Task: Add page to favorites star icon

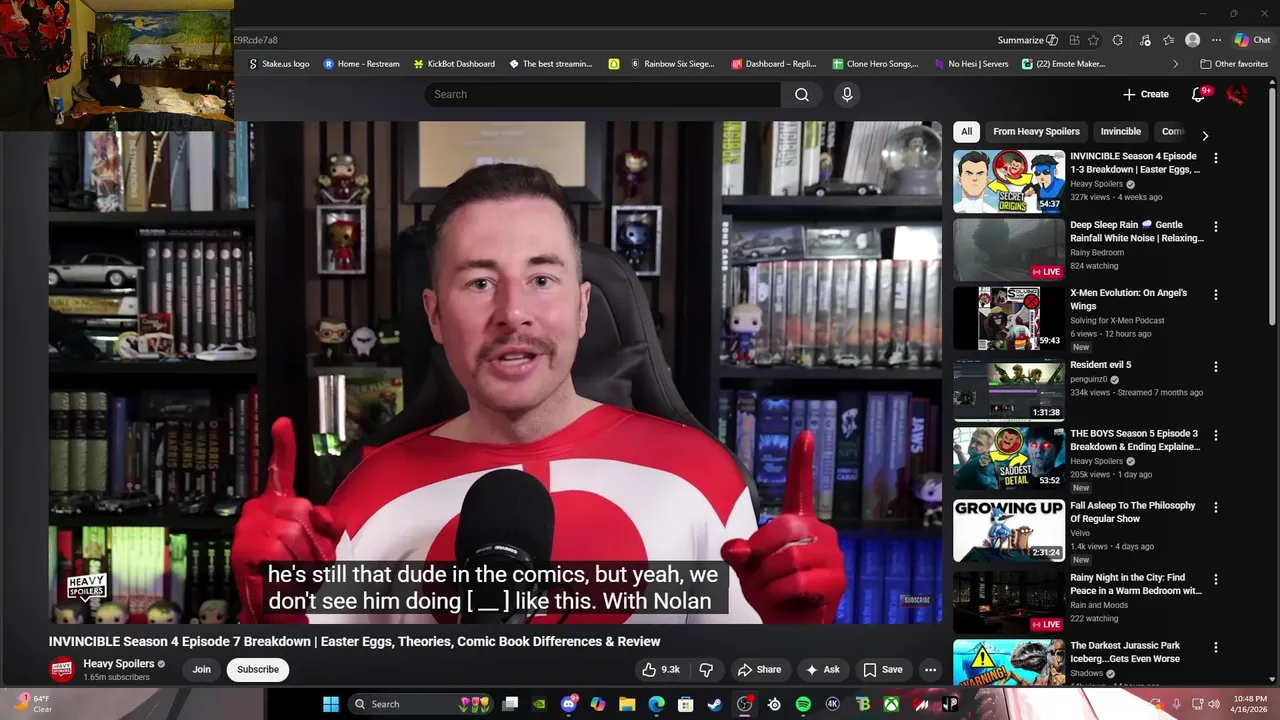Action: [x=1093, y=40]
